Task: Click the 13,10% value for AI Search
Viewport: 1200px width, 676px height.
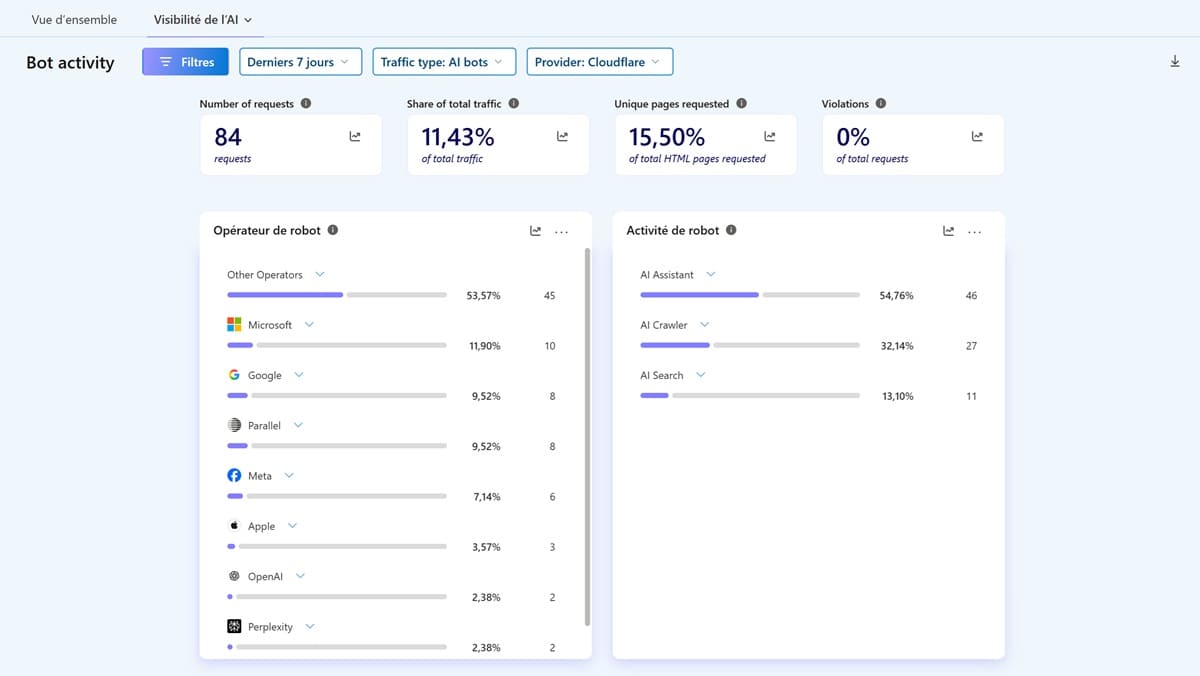Action: click(x=897, y=396)
